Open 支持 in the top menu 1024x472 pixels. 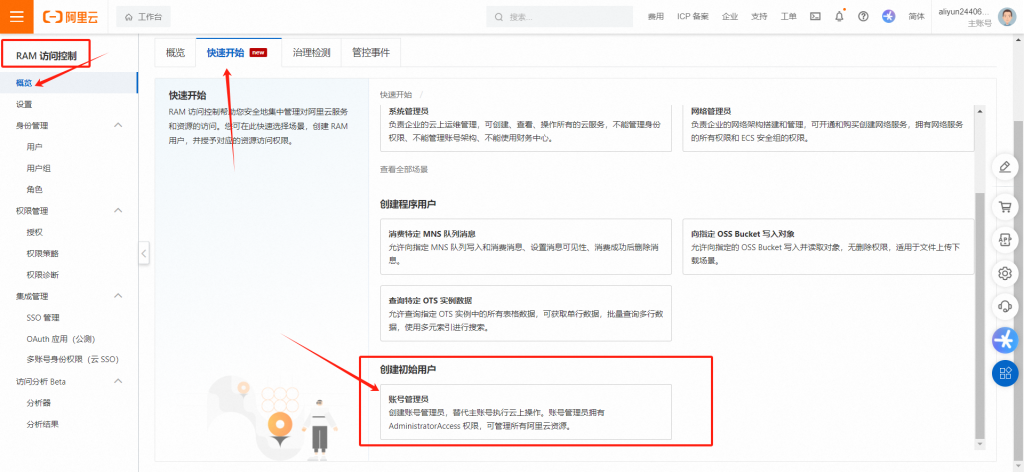pyautogui.click(x=759, y=17)
